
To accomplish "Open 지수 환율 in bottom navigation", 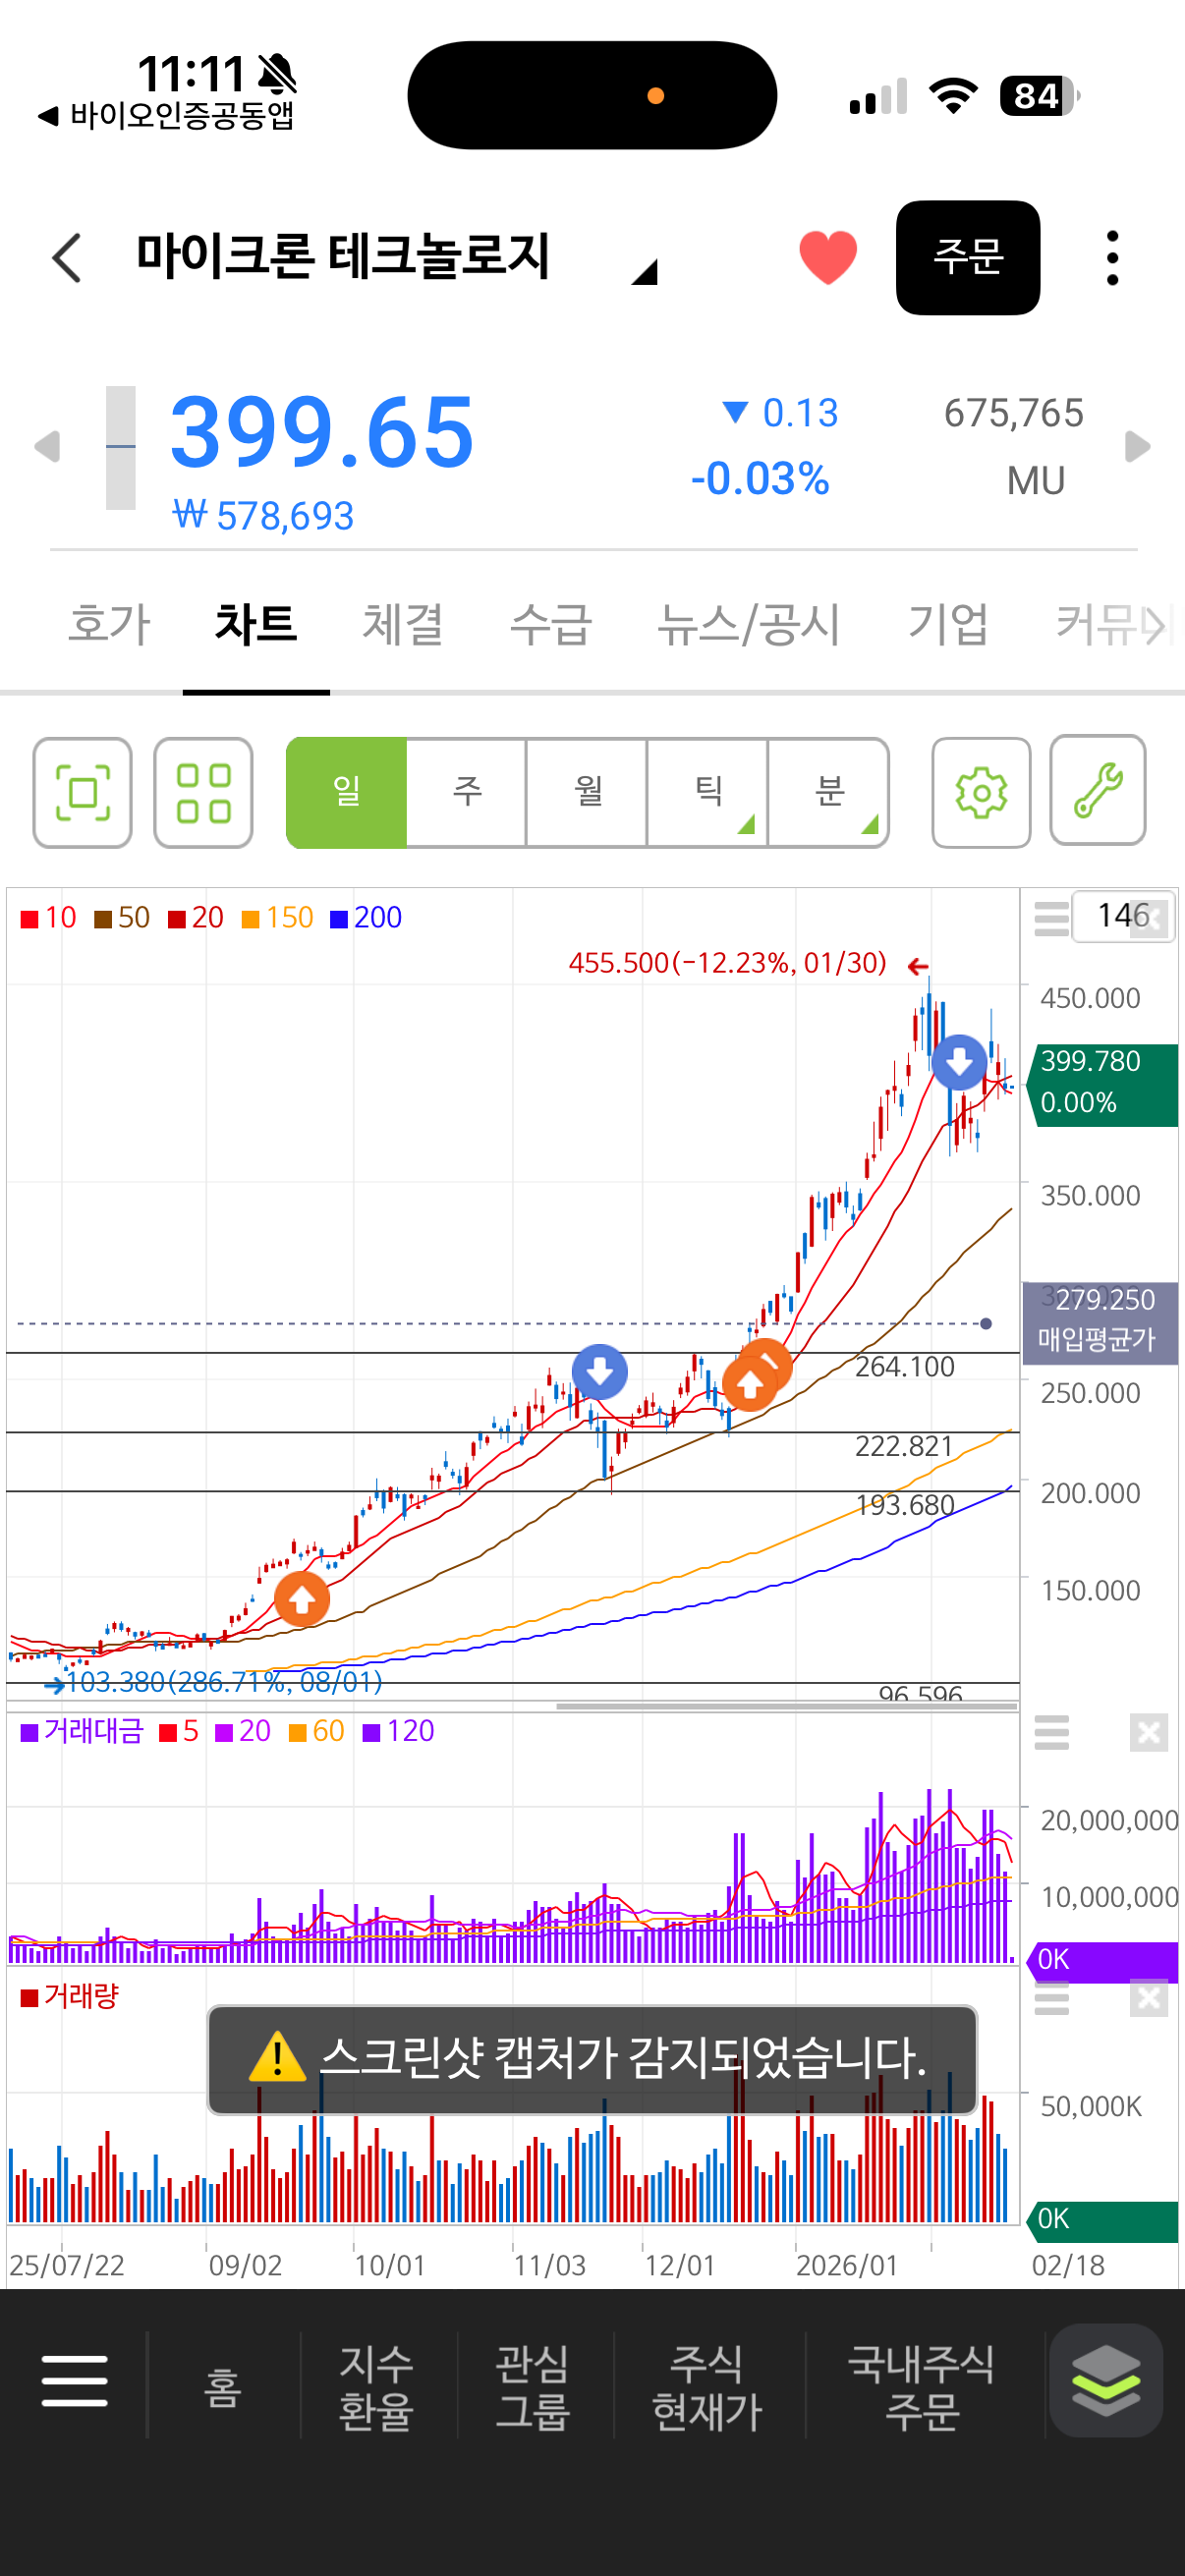I will 377,2387.
